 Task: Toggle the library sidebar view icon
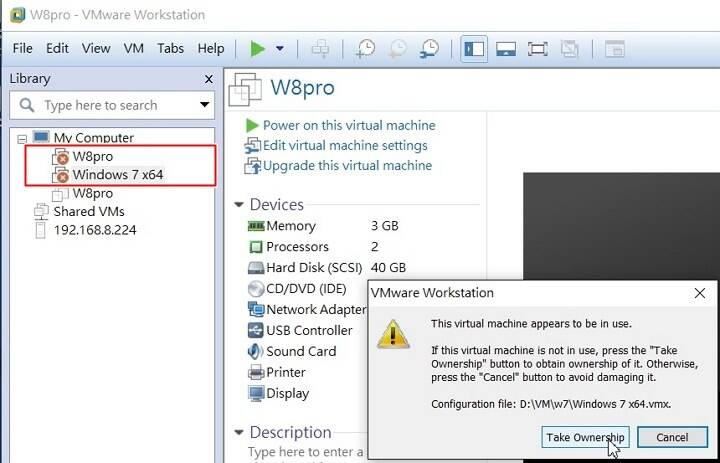pyautogui.click(x=474, y=49)
